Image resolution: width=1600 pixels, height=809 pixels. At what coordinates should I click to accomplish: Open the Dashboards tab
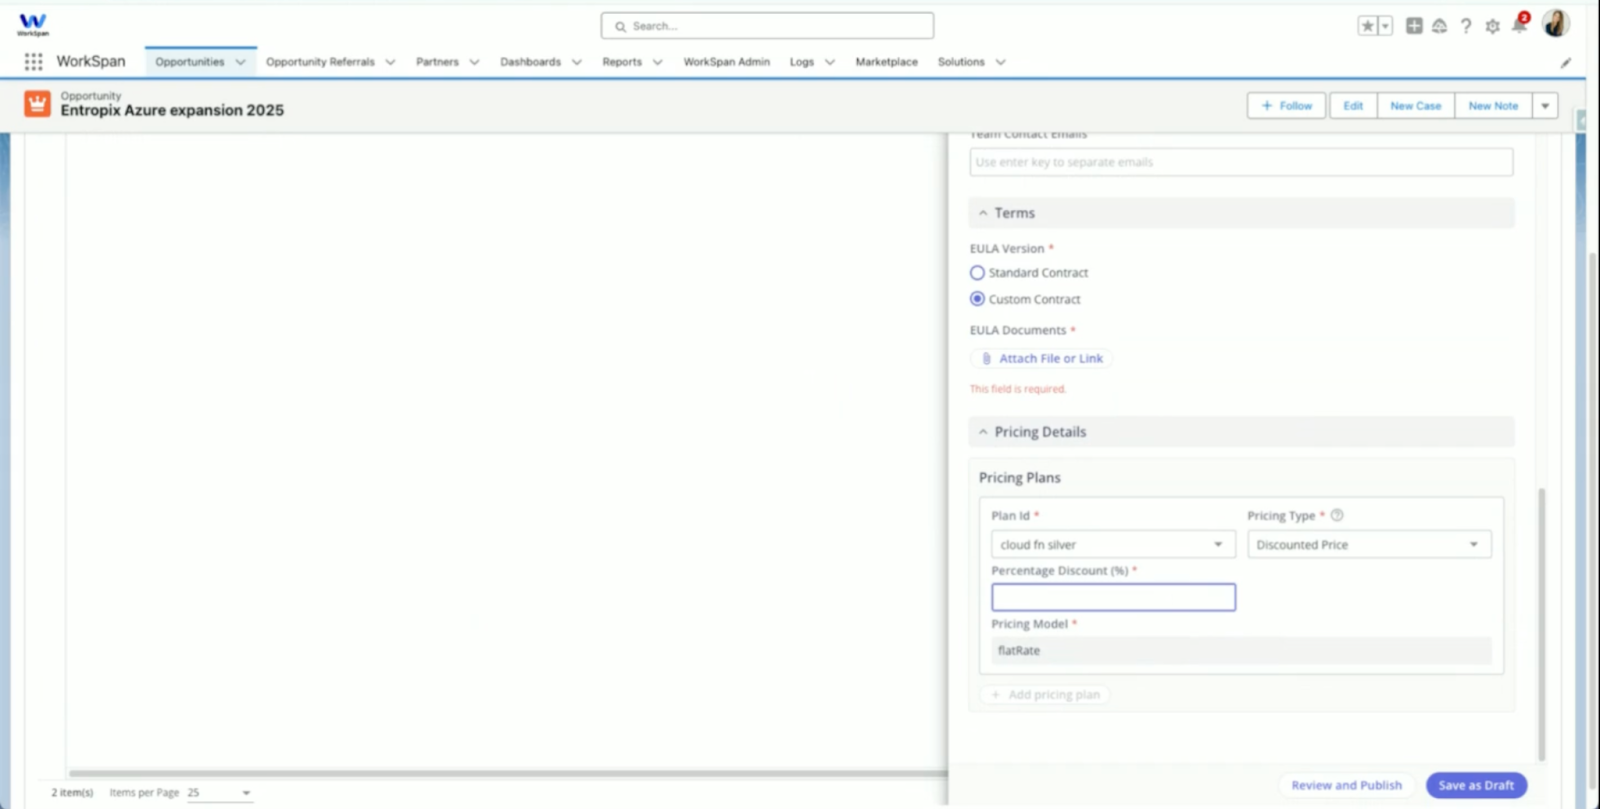[530, 62]
